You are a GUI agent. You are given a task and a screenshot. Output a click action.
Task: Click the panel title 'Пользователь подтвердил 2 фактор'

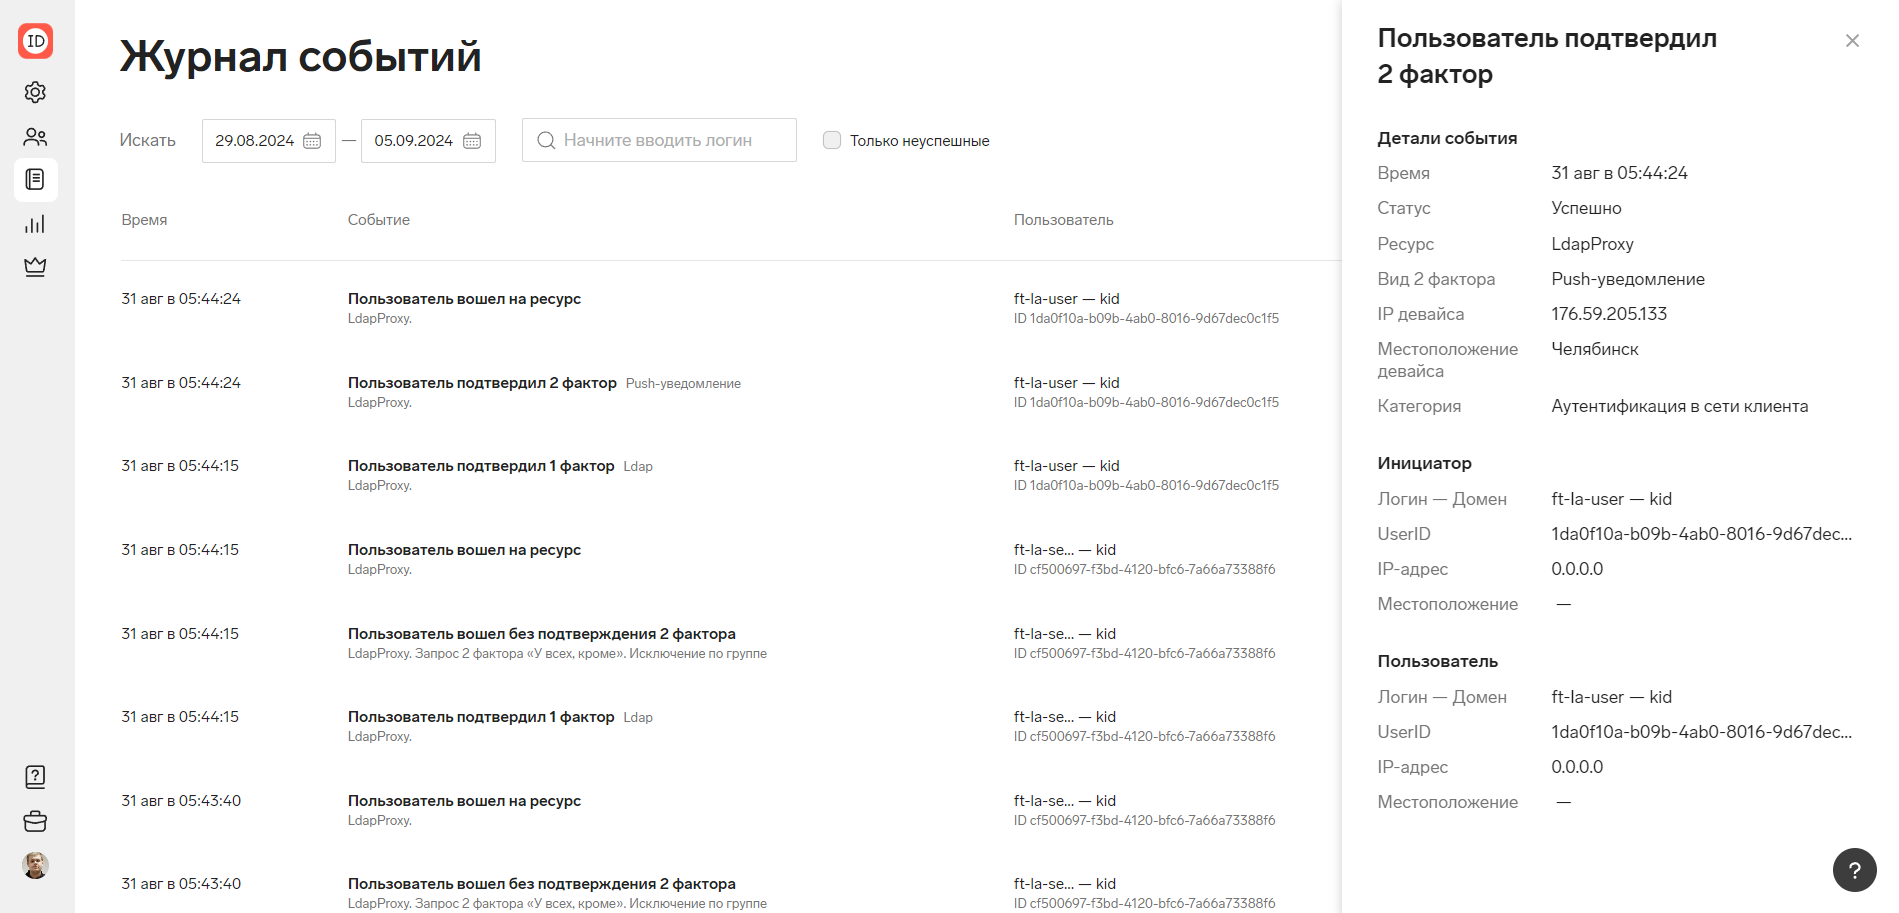pos(1547,56)
